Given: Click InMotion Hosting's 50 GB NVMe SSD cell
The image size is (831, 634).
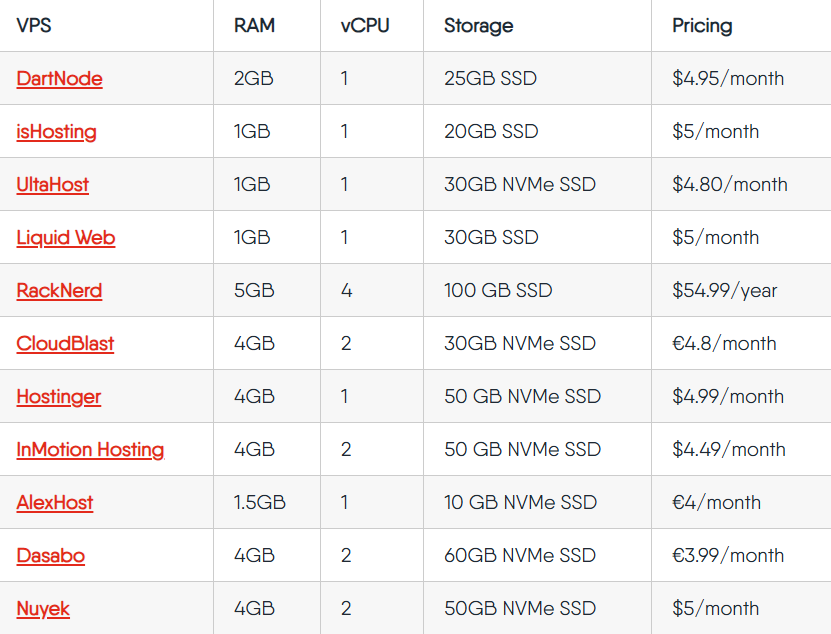Looking at the screenshot, I should (x=523, y=450).
